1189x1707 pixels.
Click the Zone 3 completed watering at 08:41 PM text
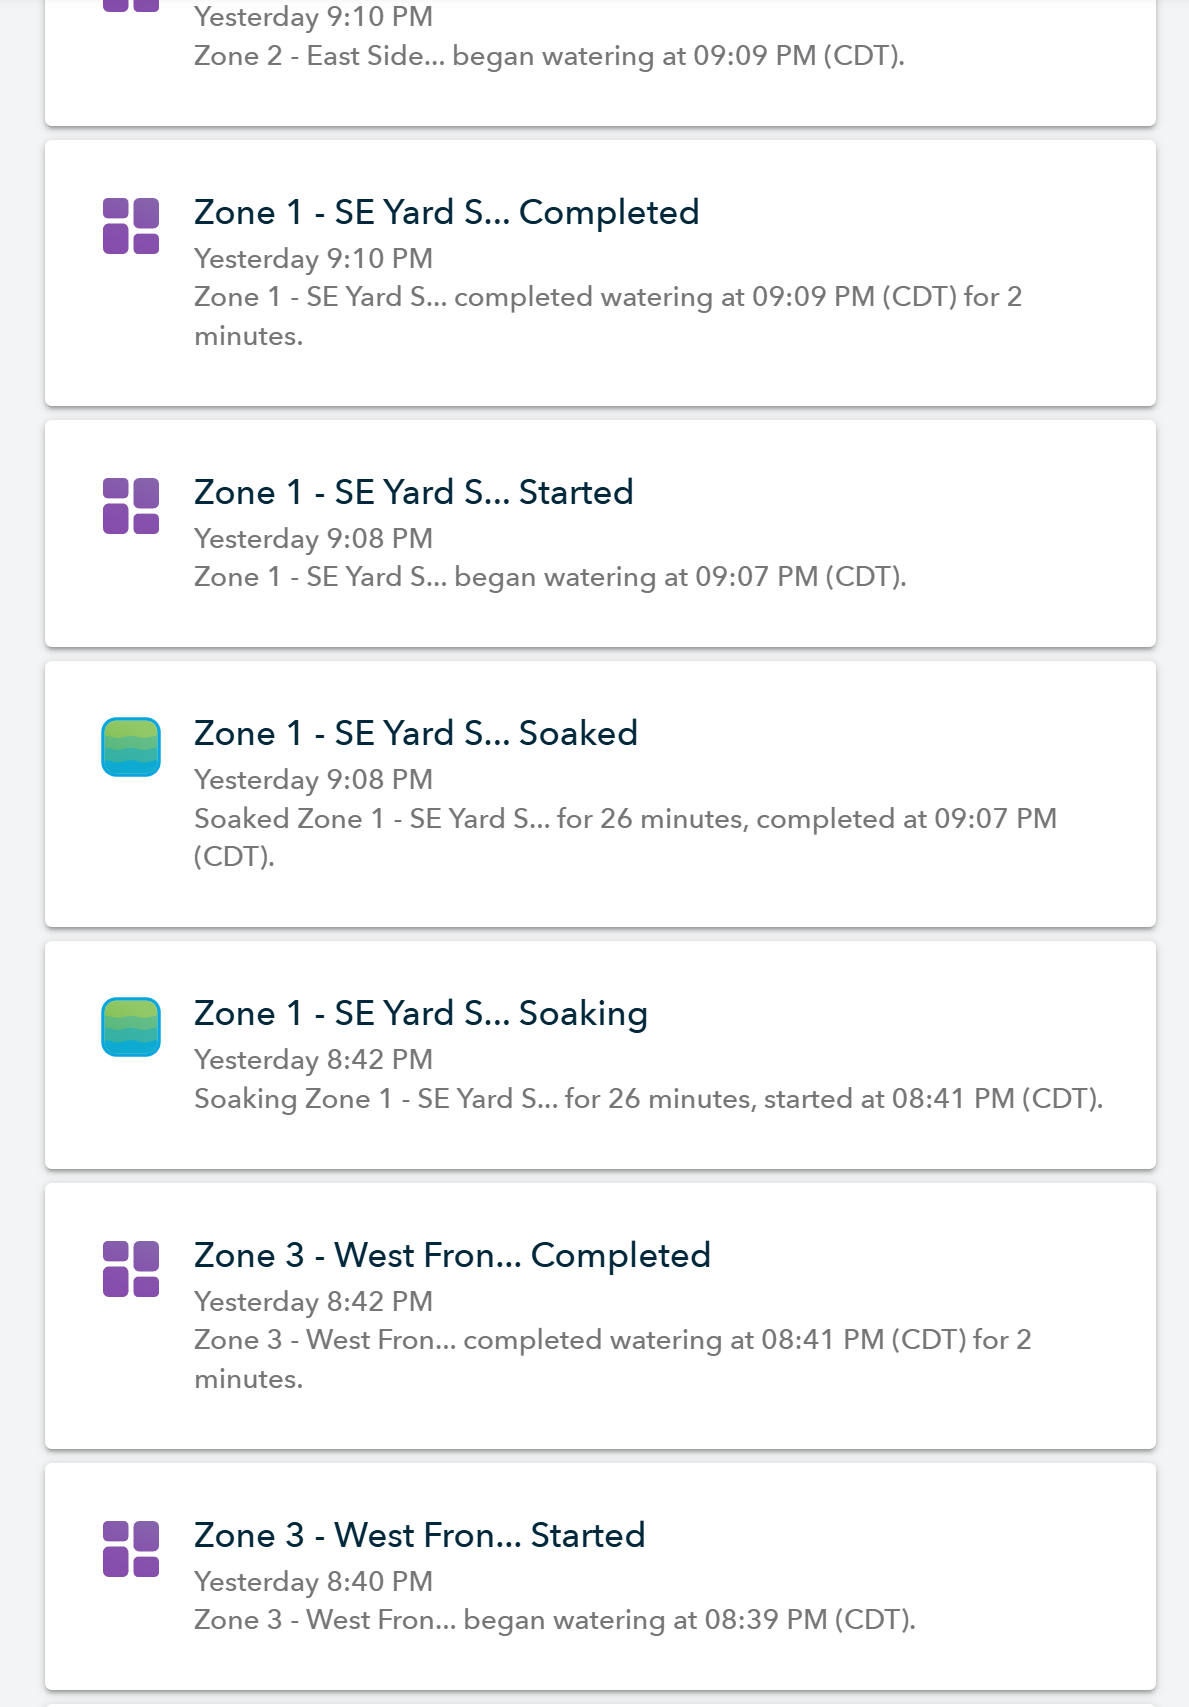tap(613, 1359)
